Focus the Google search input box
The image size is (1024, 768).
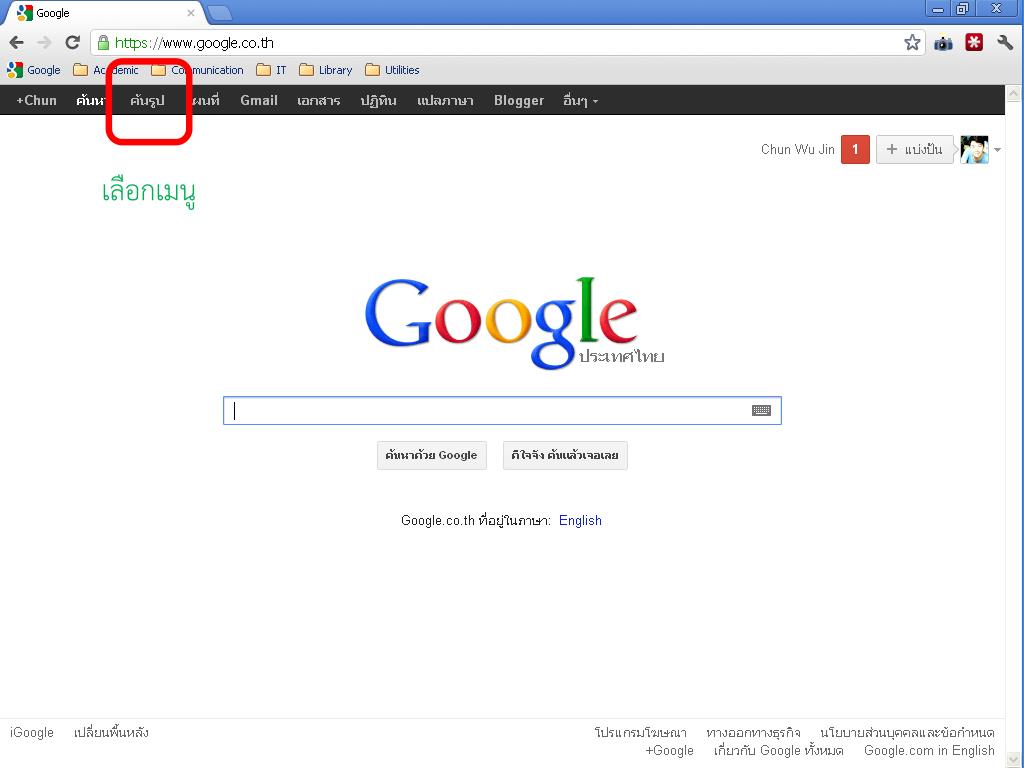click(502, 410)
